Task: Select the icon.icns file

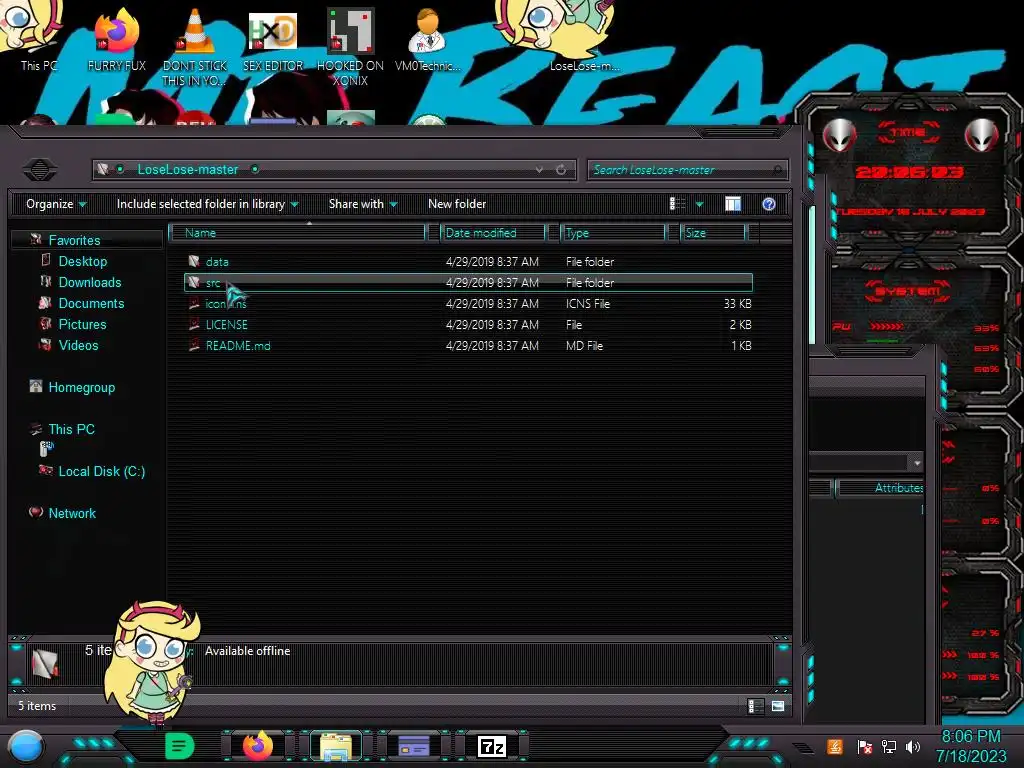Action: 468,304
